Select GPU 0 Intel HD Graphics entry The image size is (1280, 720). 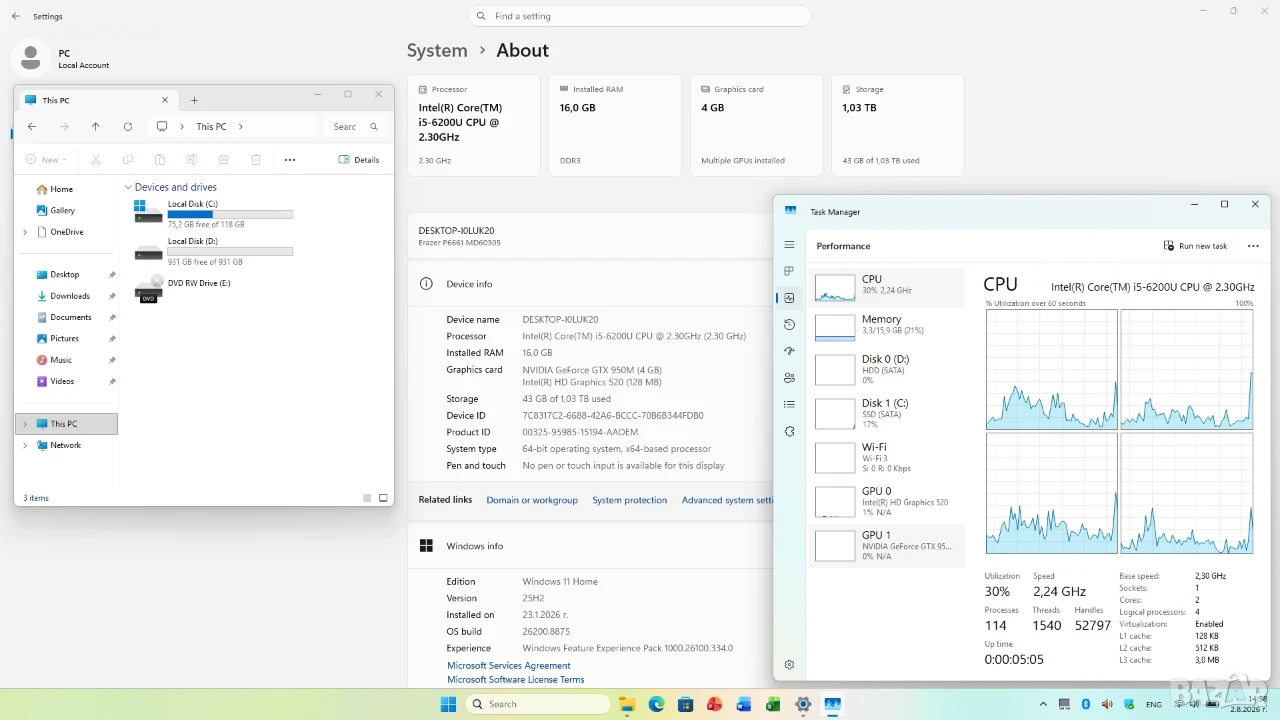coord(886,501)
